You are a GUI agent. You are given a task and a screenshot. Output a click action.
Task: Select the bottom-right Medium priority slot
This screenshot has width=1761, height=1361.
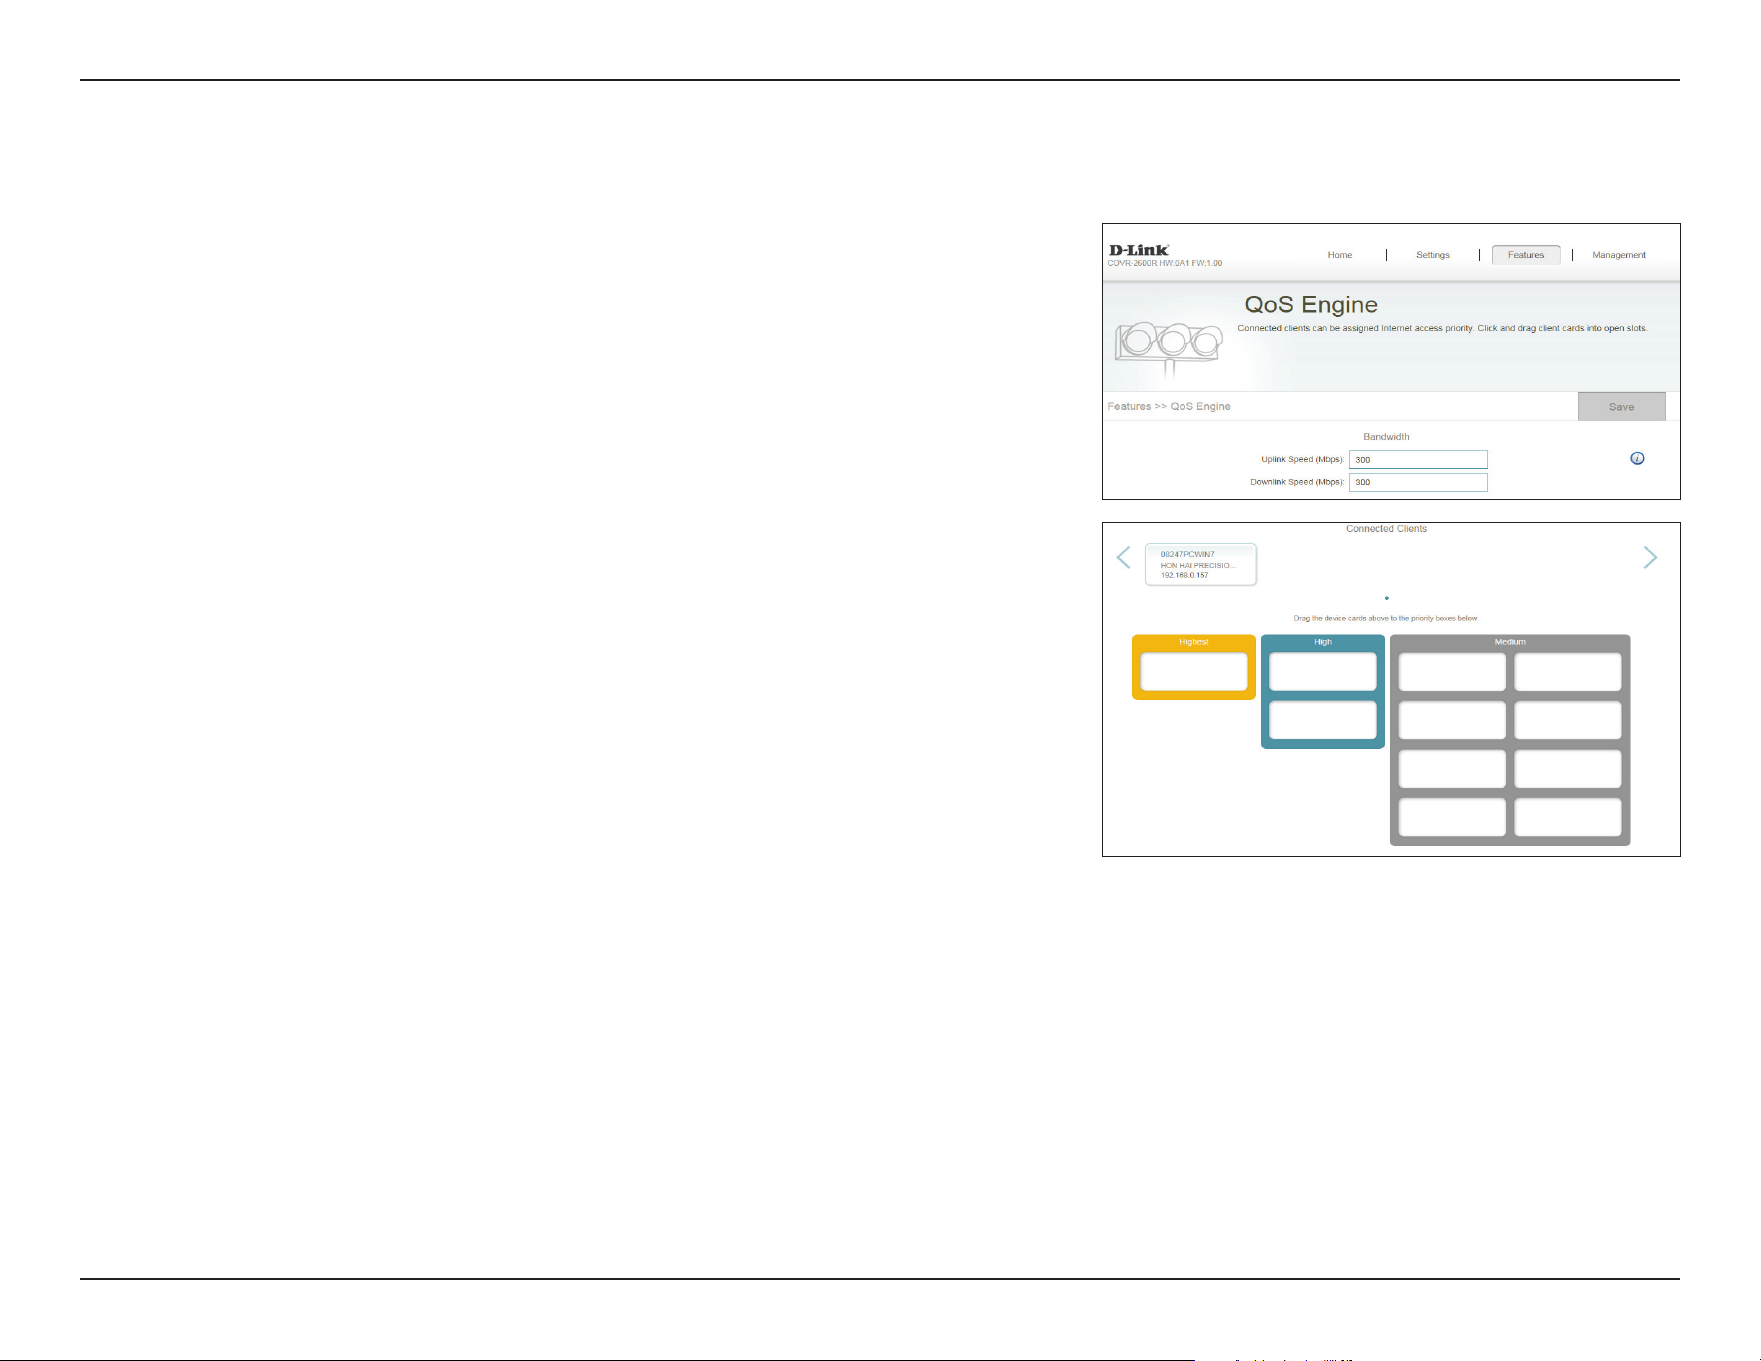(x=1568, y=817)
